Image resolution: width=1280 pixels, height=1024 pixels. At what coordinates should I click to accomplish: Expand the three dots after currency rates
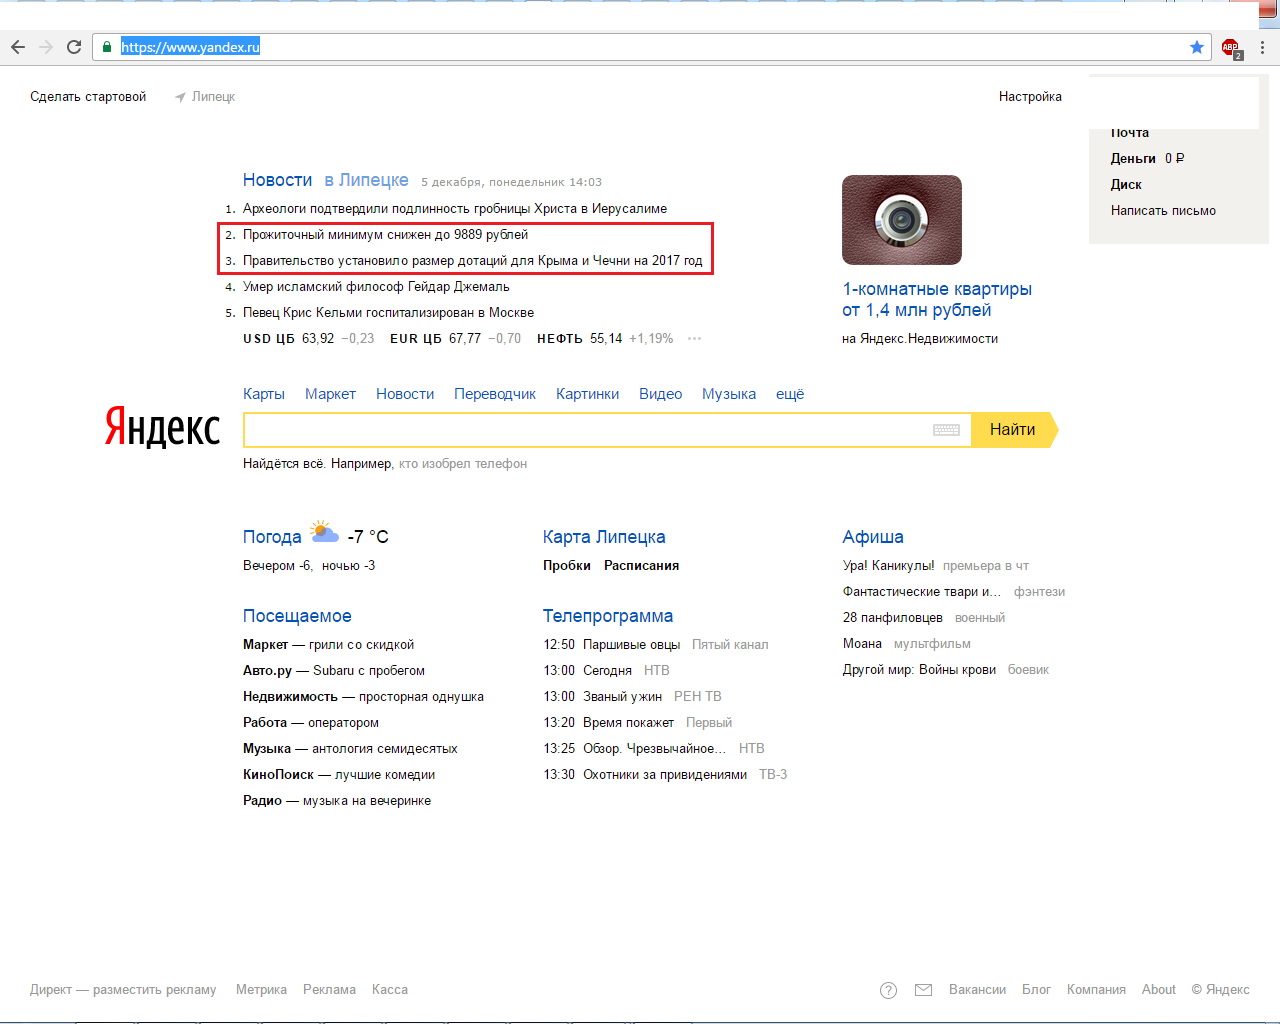694,339
